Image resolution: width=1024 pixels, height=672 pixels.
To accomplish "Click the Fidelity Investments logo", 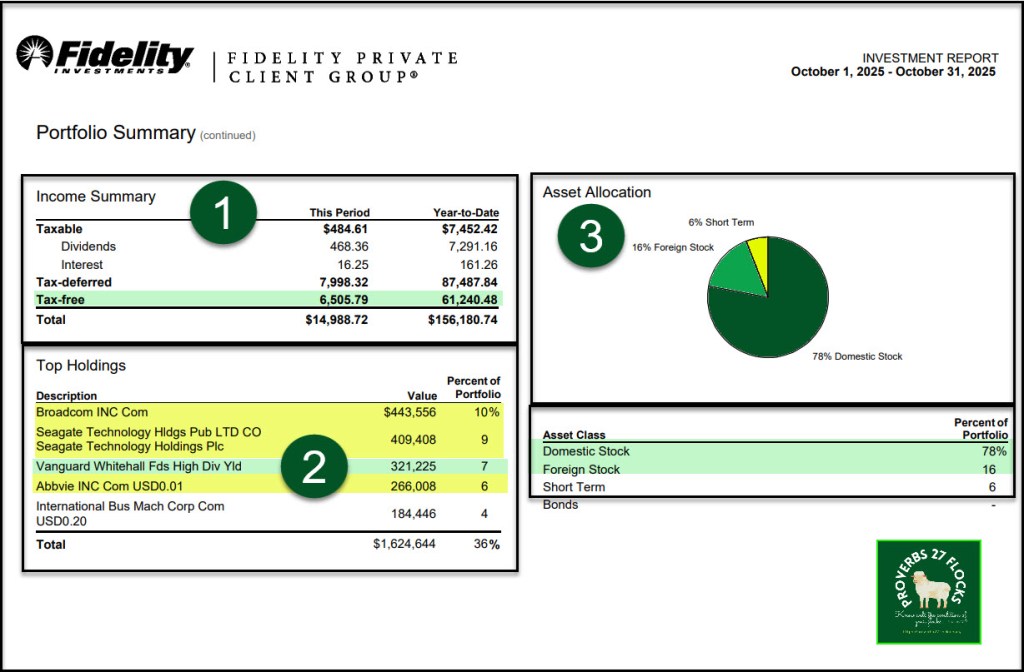I will pos(105,55).
